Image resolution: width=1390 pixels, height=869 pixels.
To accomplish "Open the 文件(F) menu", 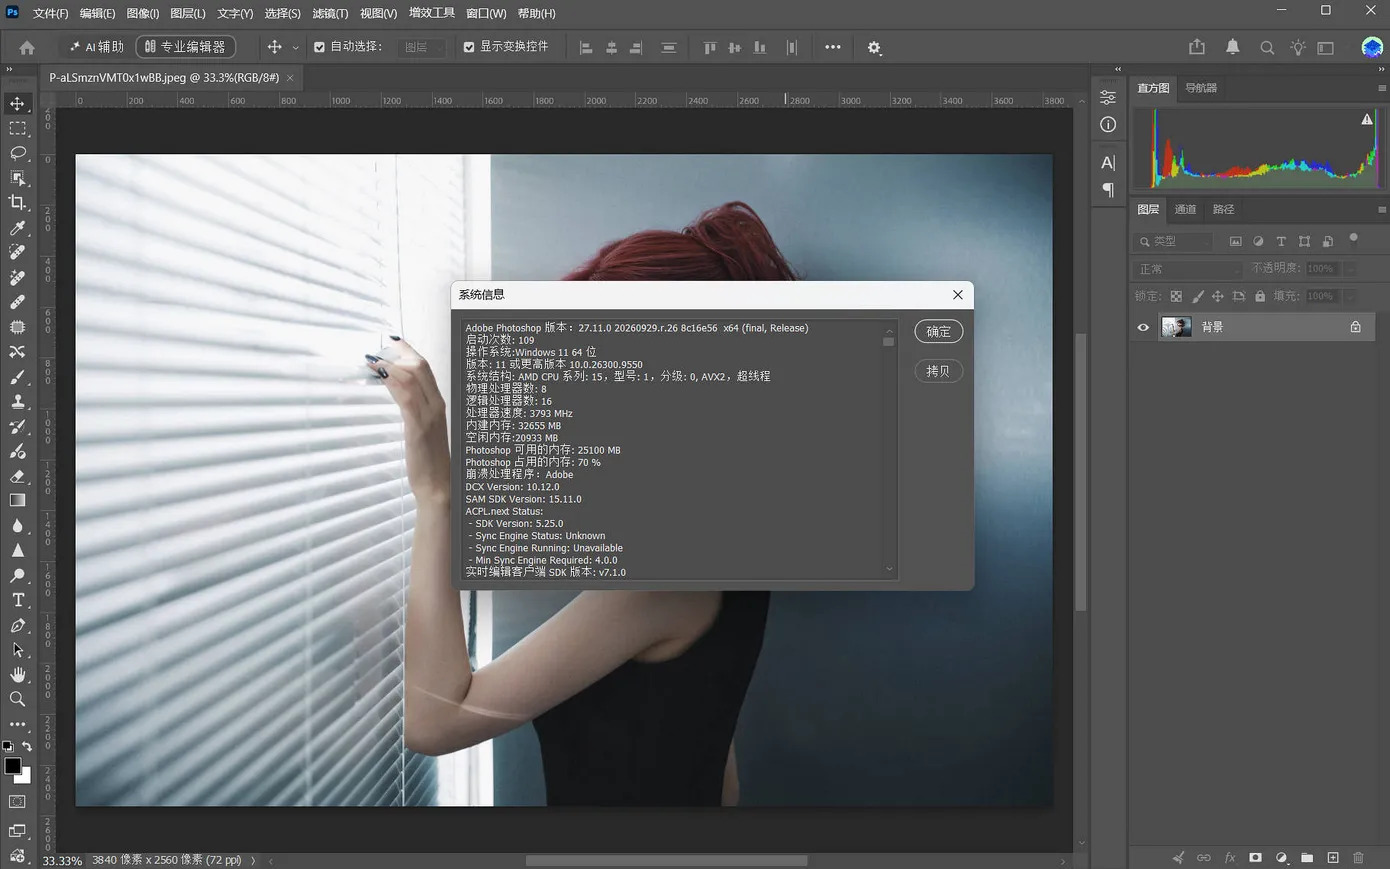I will point(50,13).
